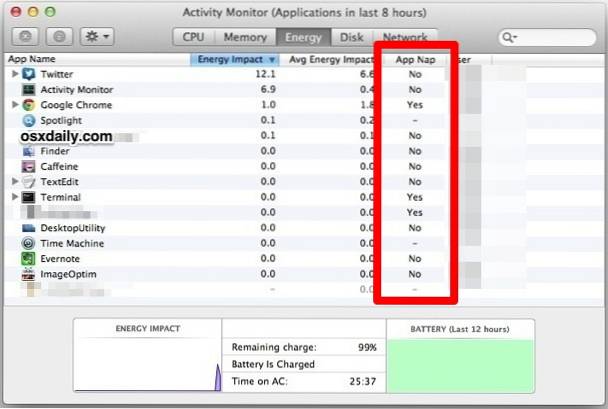The height and width of the screenshot is (409, 608).
Task: Expand the Terminal disclosure triangle
Action: click(x=14, y=198)
